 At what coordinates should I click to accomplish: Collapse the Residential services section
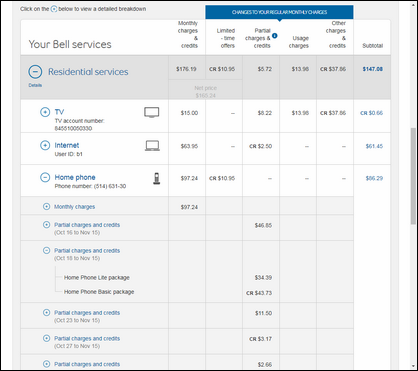[x=35, y=71]
